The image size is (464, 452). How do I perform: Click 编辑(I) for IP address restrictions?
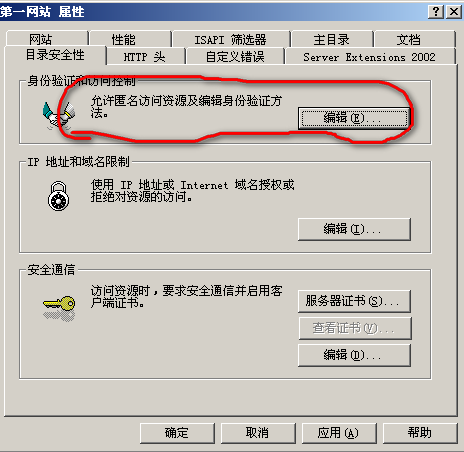pyautogui.click(x=354, y=229)
